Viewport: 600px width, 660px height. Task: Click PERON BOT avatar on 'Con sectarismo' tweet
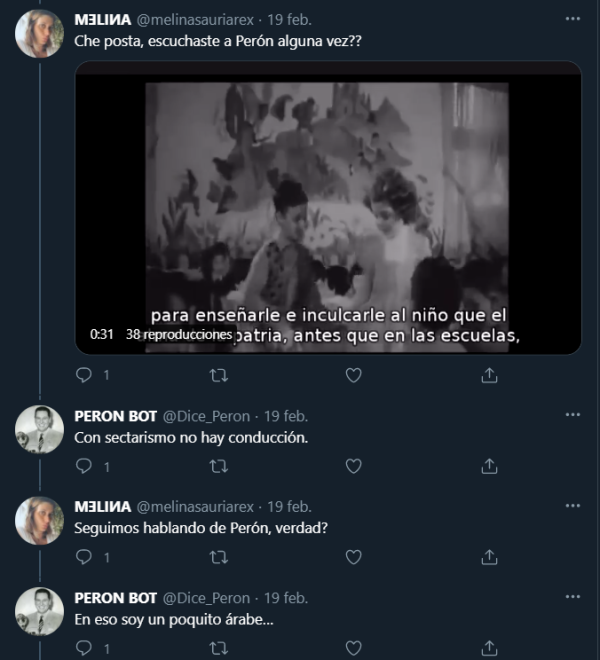click(x=40, y=431)
